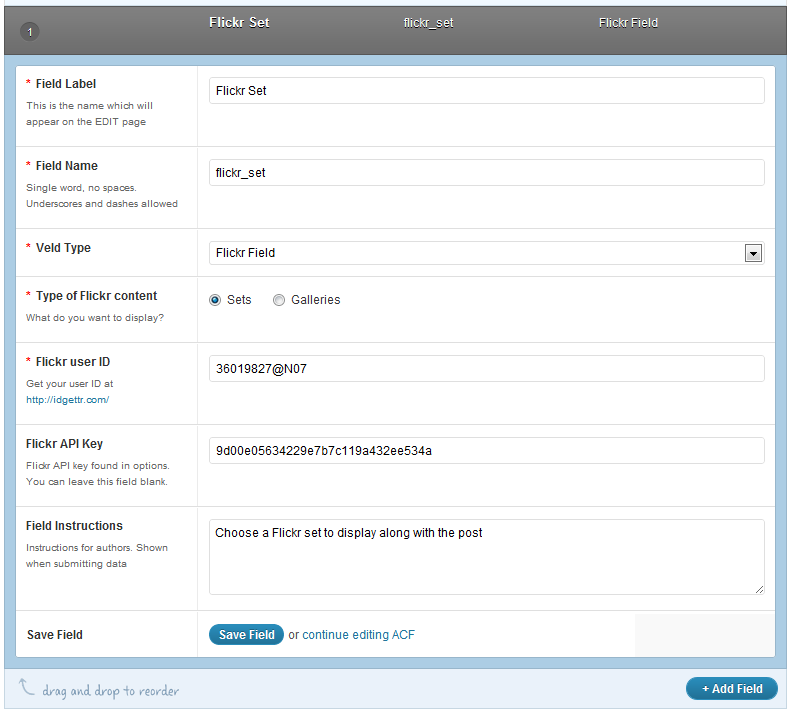
Task: Click the Field Label input box
Action: [x=486, y=91]
